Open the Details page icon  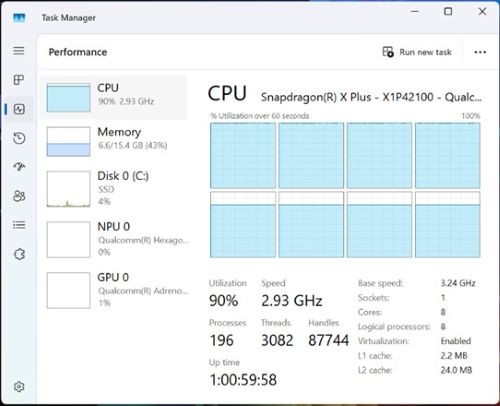[19, 225]
